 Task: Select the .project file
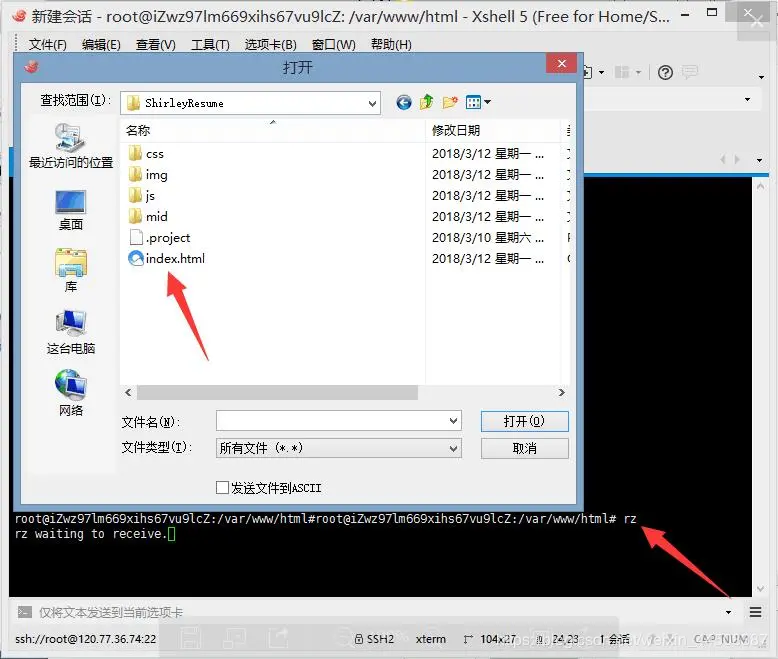click(x=159, y=238)
